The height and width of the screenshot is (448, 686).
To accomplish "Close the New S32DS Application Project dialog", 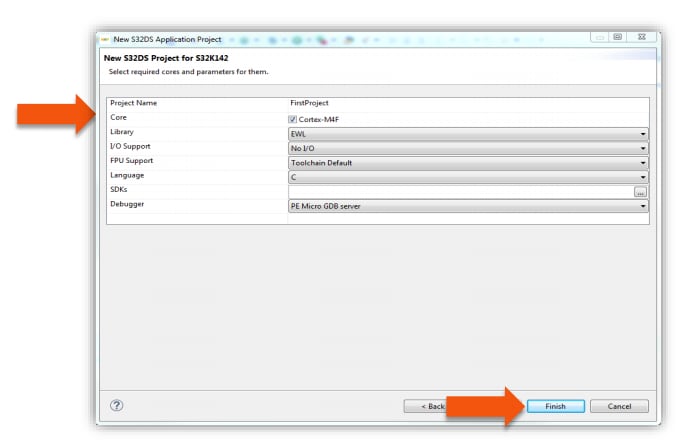I will click(640, 37).
